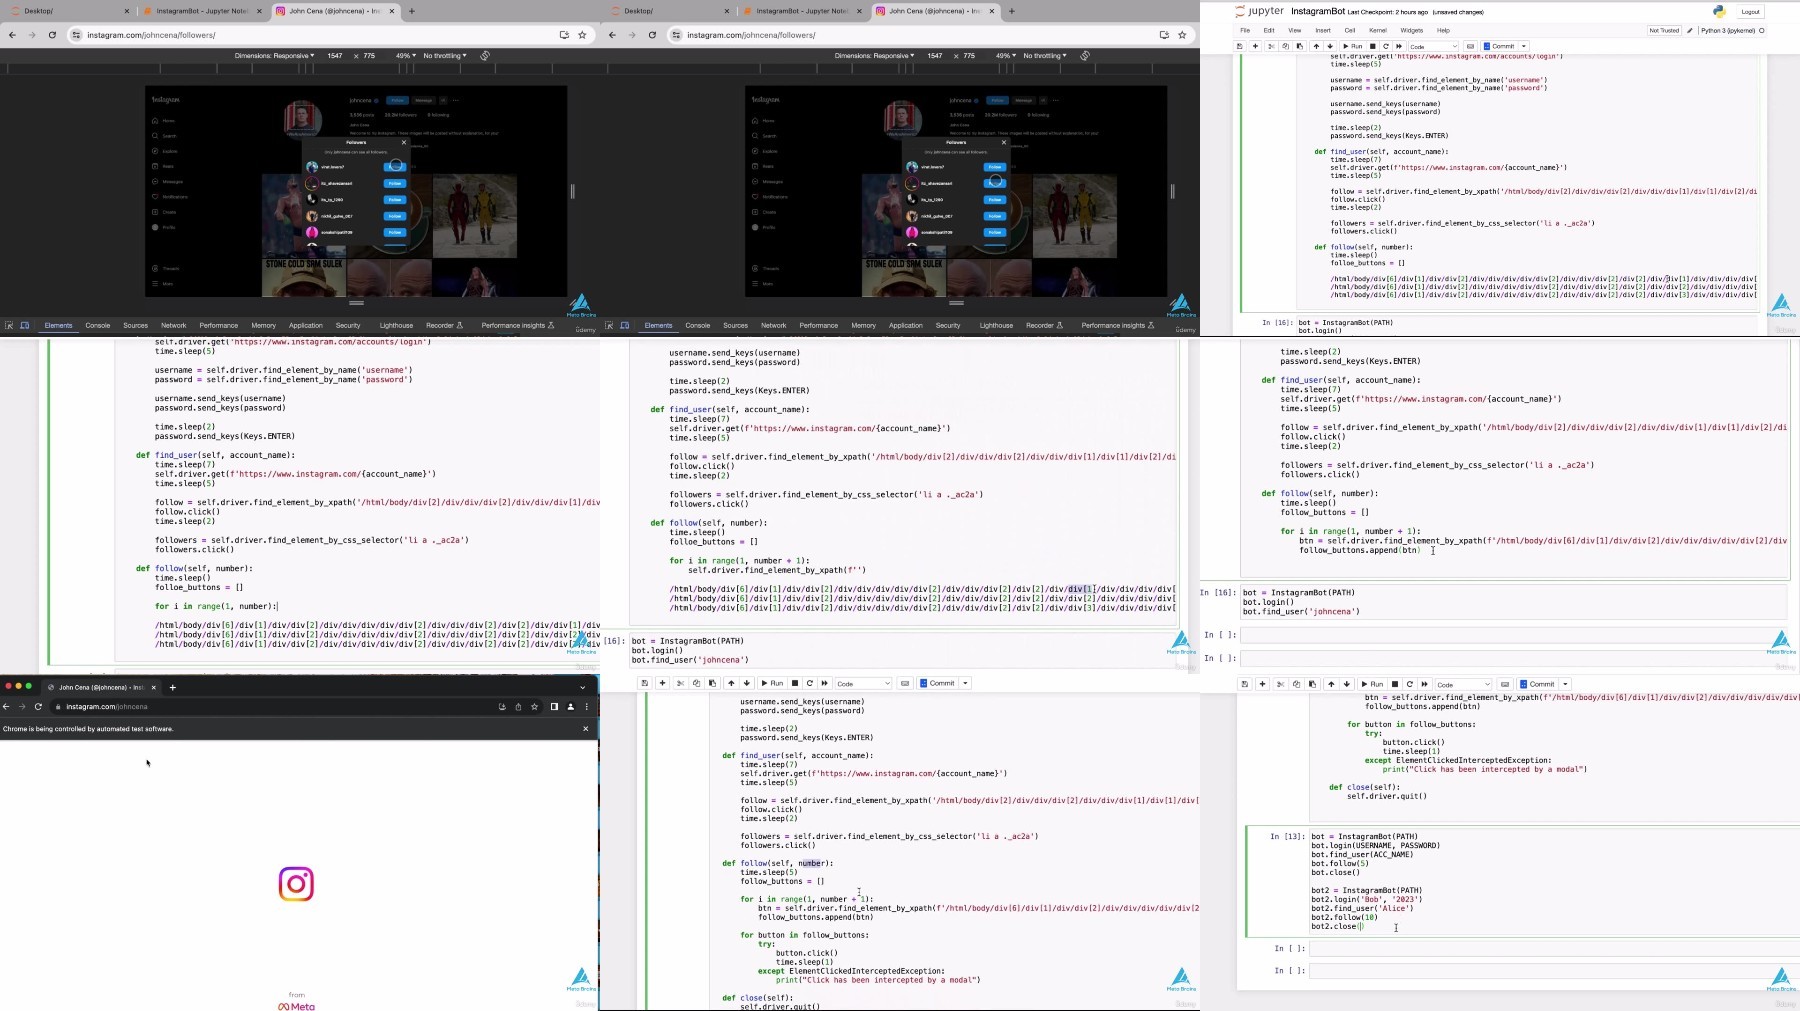Open Code cell-type dropdown in lower-middle toolbar
The image size is (1800, 1011).
point(863,683)
